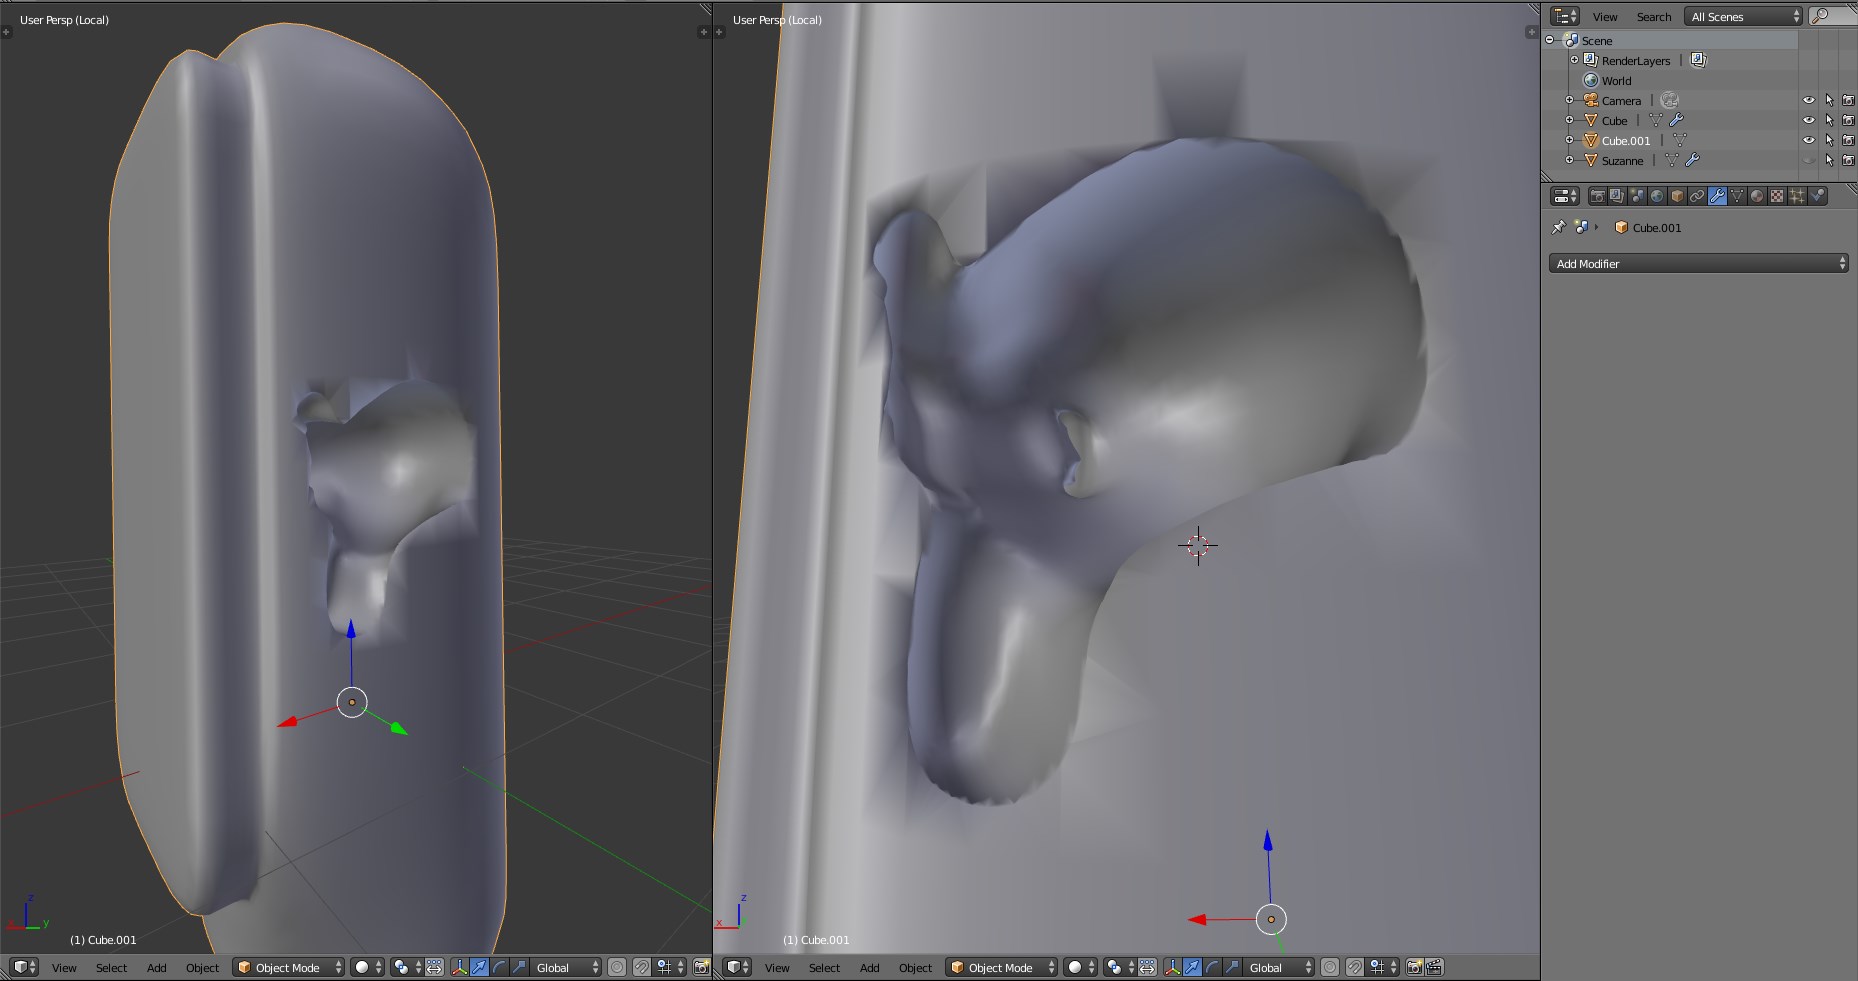Expand the Cube.001 tree node

pos(1569,140)
